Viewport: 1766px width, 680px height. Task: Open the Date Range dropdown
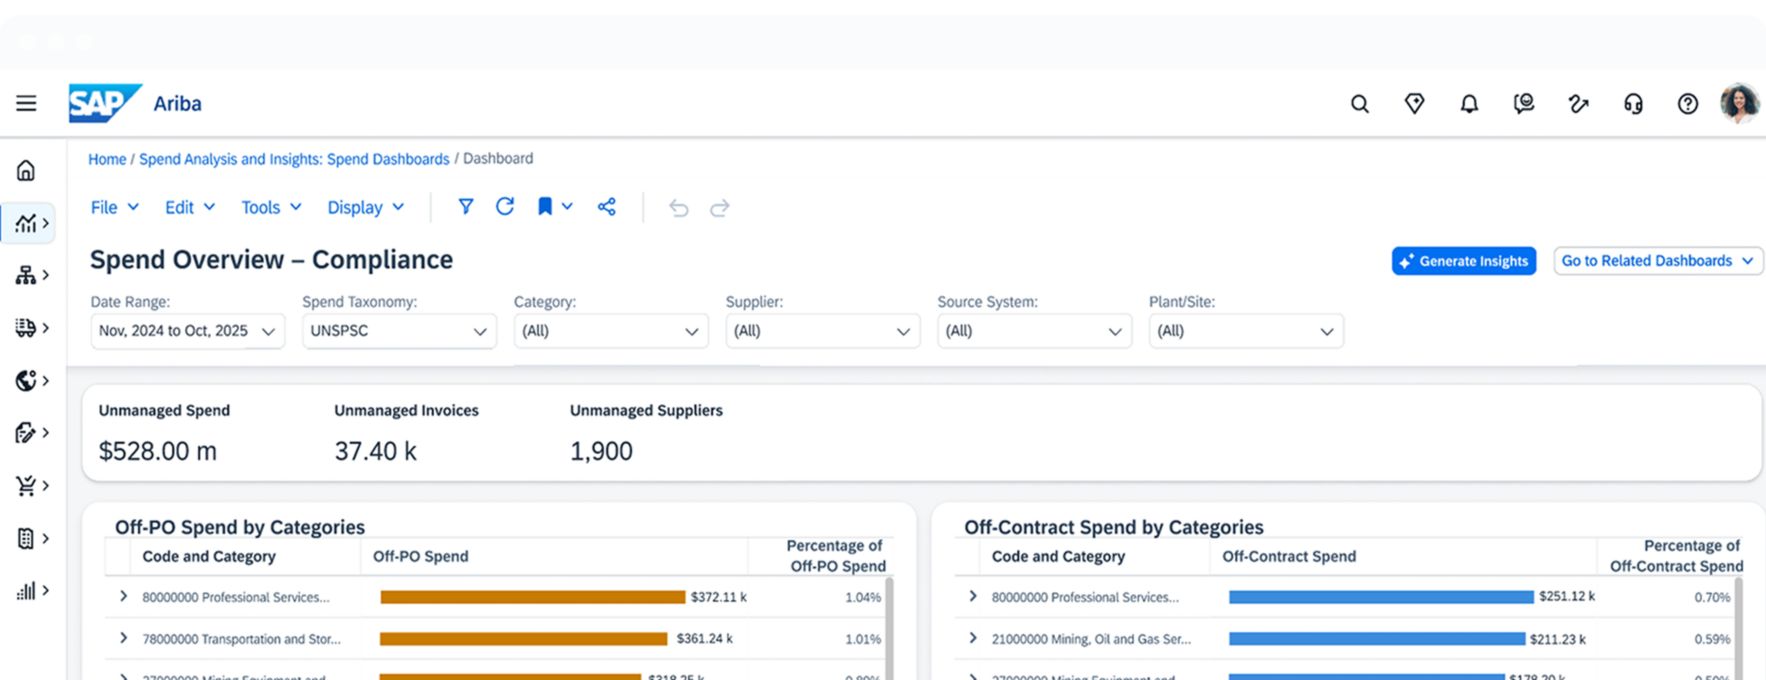click(x=188, y=331)
